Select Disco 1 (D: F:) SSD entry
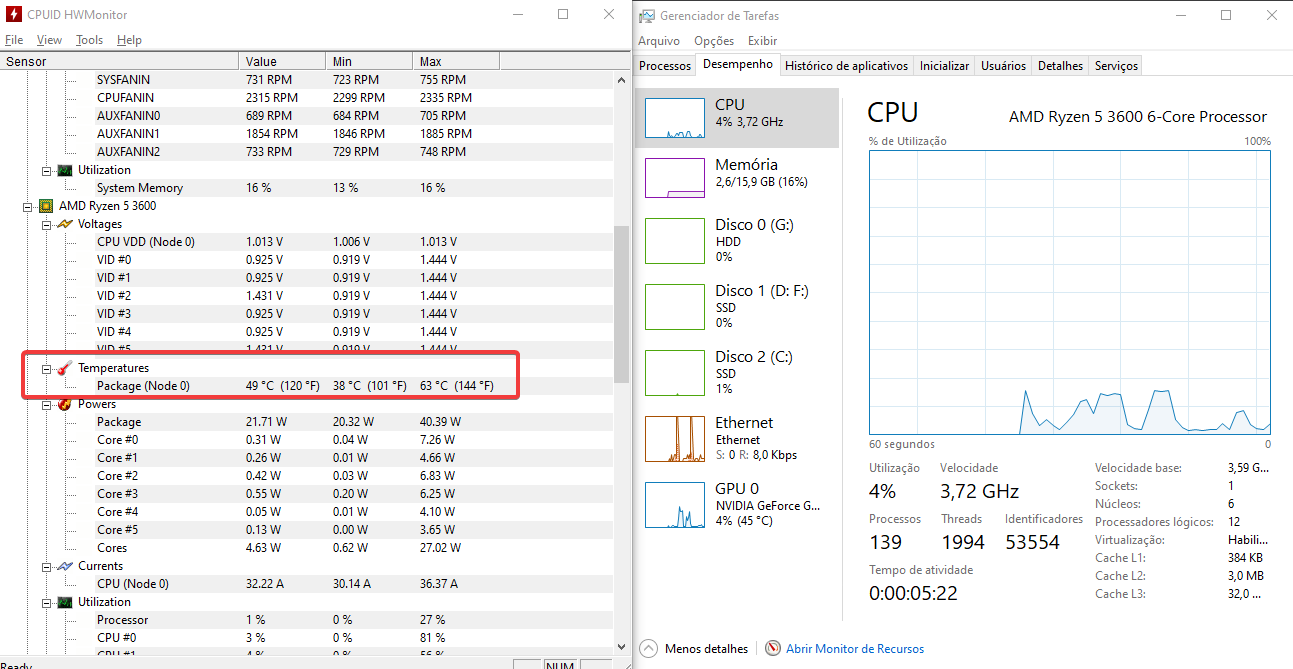The width and height of the screenshot is (1293, 669). [736, 306]
